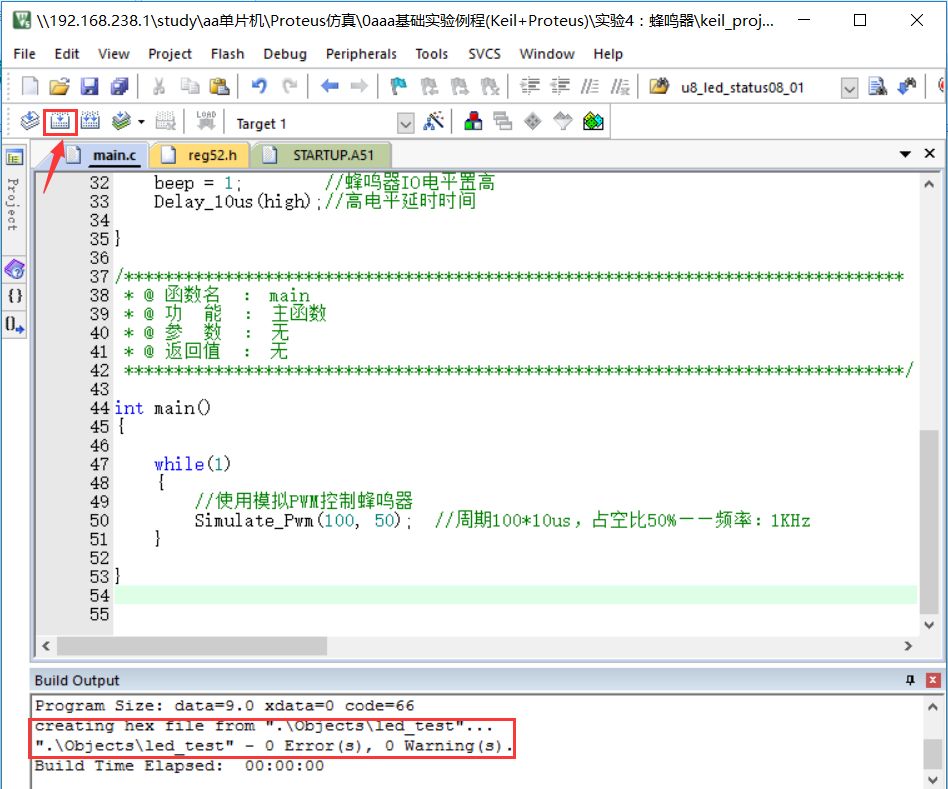The image size is (948, 789).
Task: Close the active editor tab
Action: pos(930,154)
